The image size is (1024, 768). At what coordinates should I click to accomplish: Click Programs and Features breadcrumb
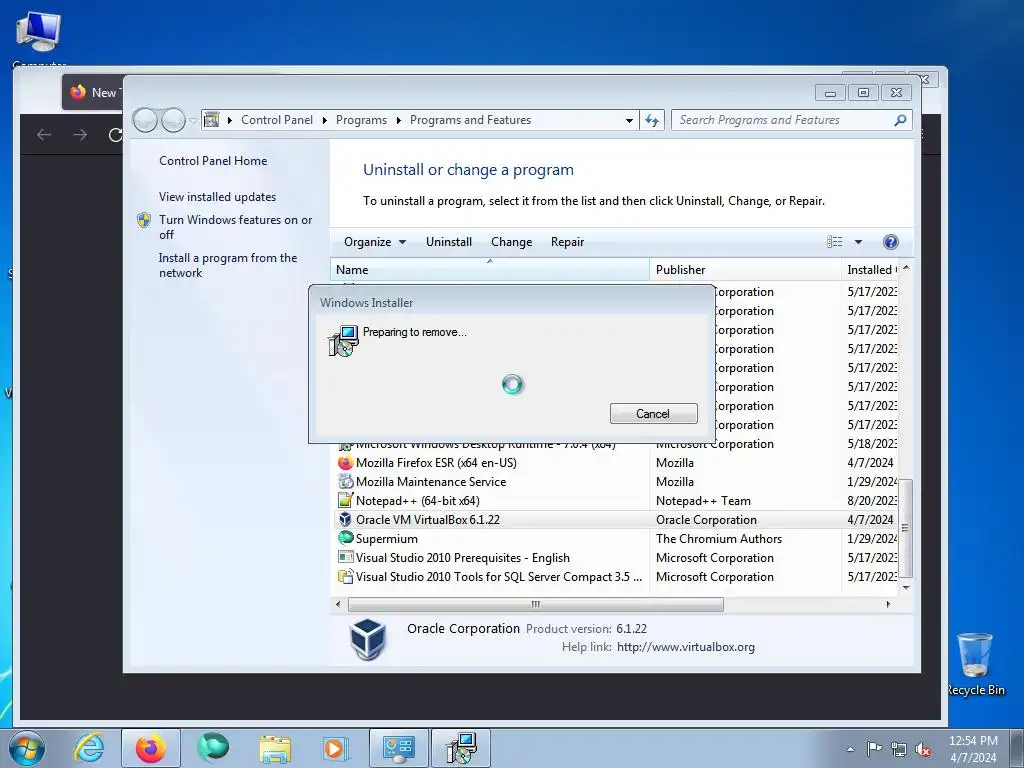tap(470, 120)
